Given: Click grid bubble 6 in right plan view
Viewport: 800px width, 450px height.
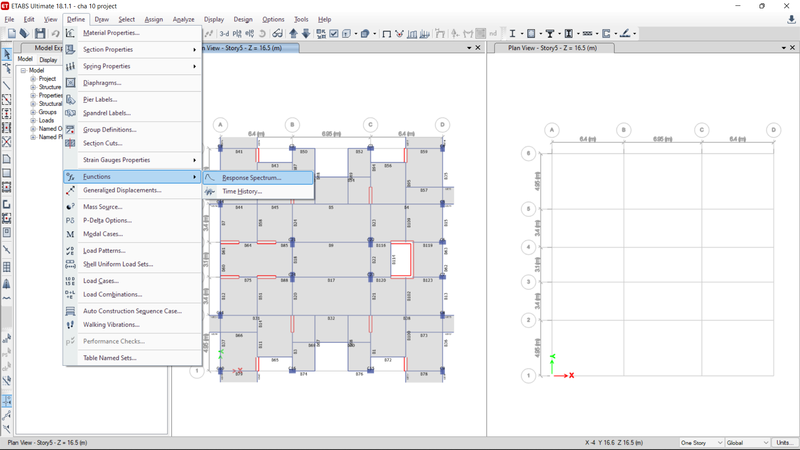Looking at the screenshot, I should click(529, 153).
